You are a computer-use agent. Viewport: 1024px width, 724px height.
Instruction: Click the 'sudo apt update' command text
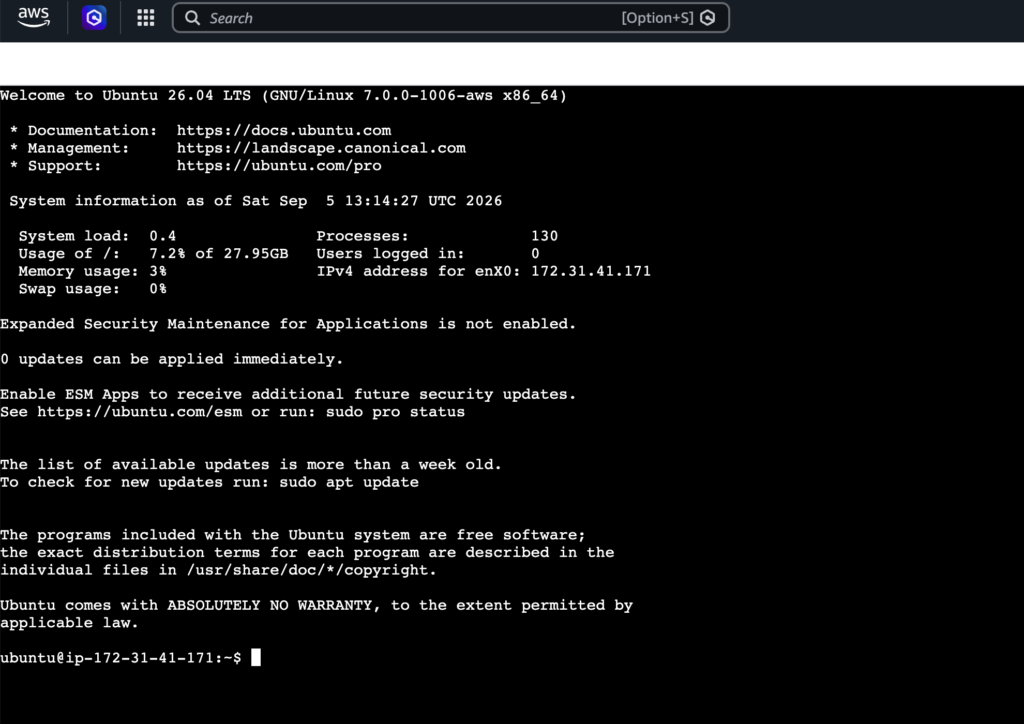point(349,482)
